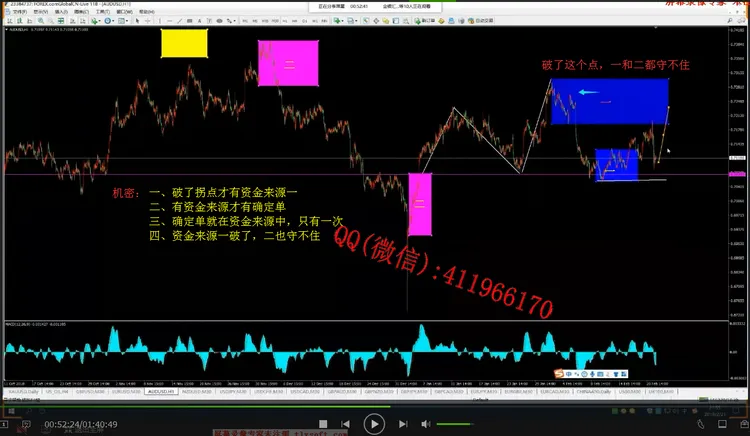Viewport: 750px width, 436px height.
Task: Pick the horizontal line drawing tool
Action: 170,21
